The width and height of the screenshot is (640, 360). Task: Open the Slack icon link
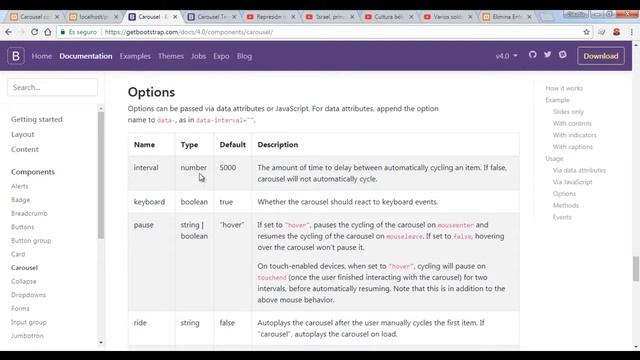click(x=562, y=55)
